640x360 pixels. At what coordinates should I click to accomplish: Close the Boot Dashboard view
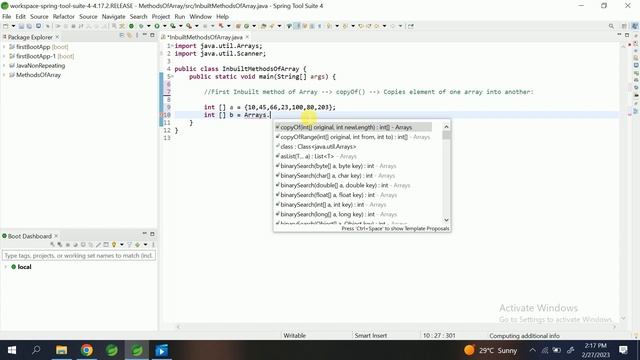pyautogui.click(x=56, y=236)
